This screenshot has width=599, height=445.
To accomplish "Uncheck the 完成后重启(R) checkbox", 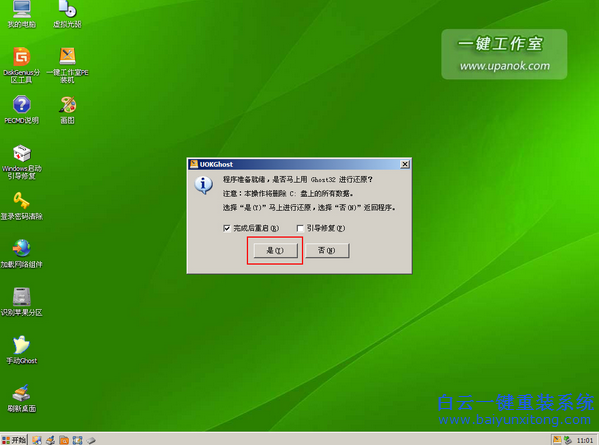I will click(227, 228).
